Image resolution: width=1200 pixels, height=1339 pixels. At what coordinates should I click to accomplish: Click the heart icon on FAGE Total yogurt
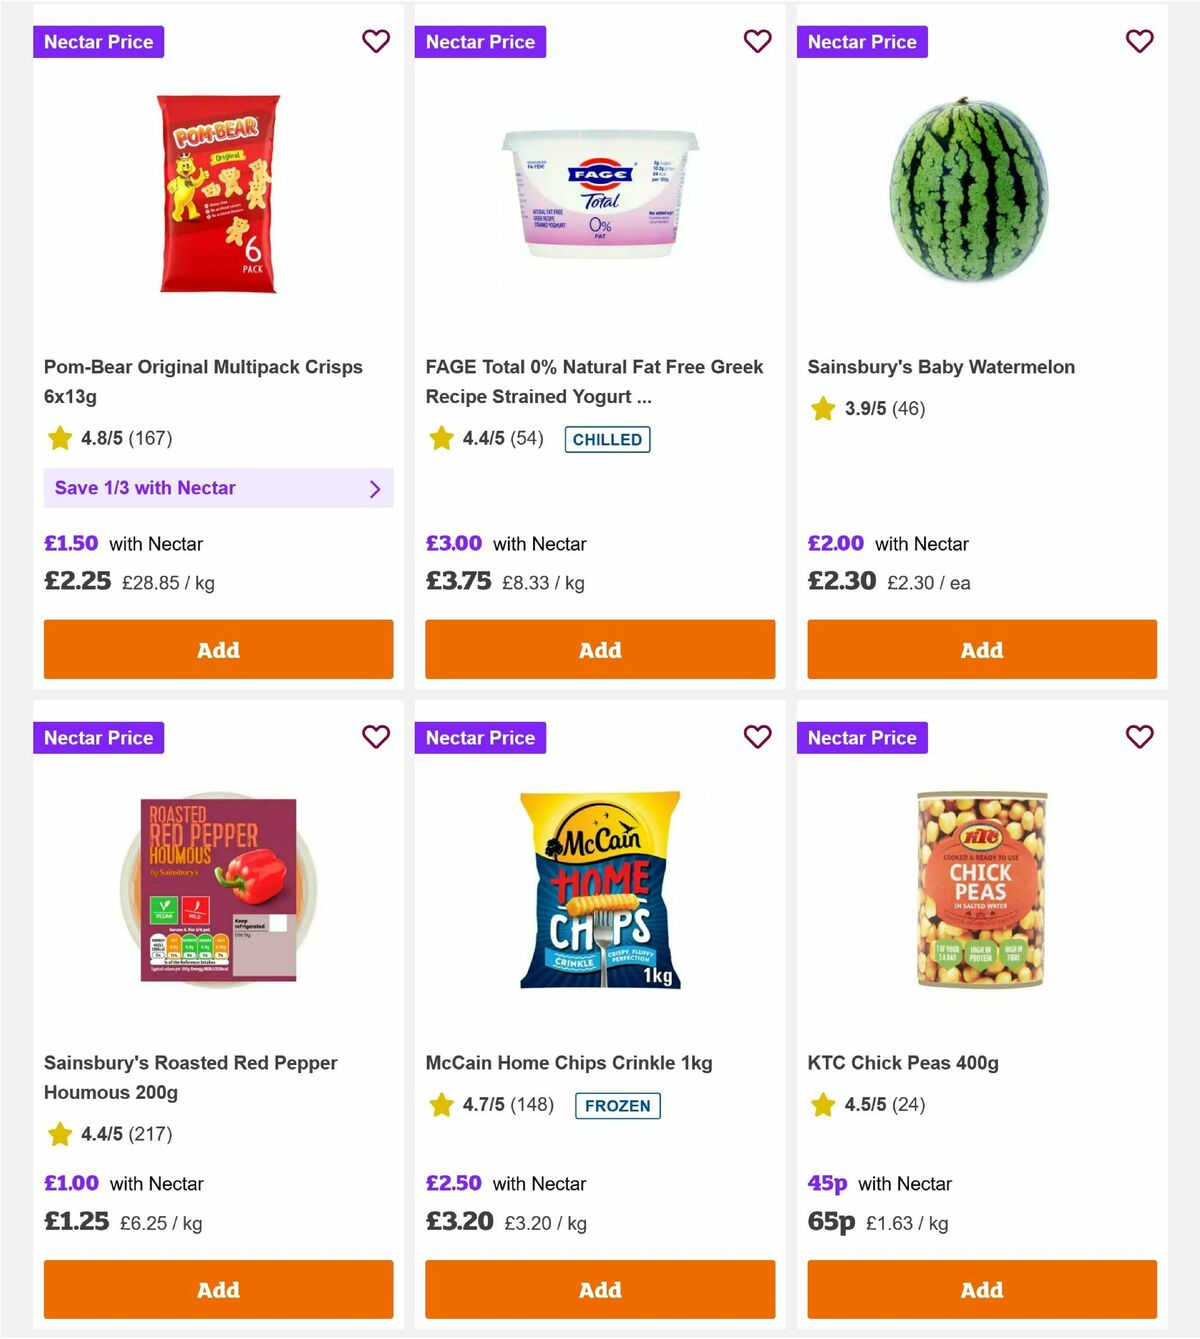point(758,42)
